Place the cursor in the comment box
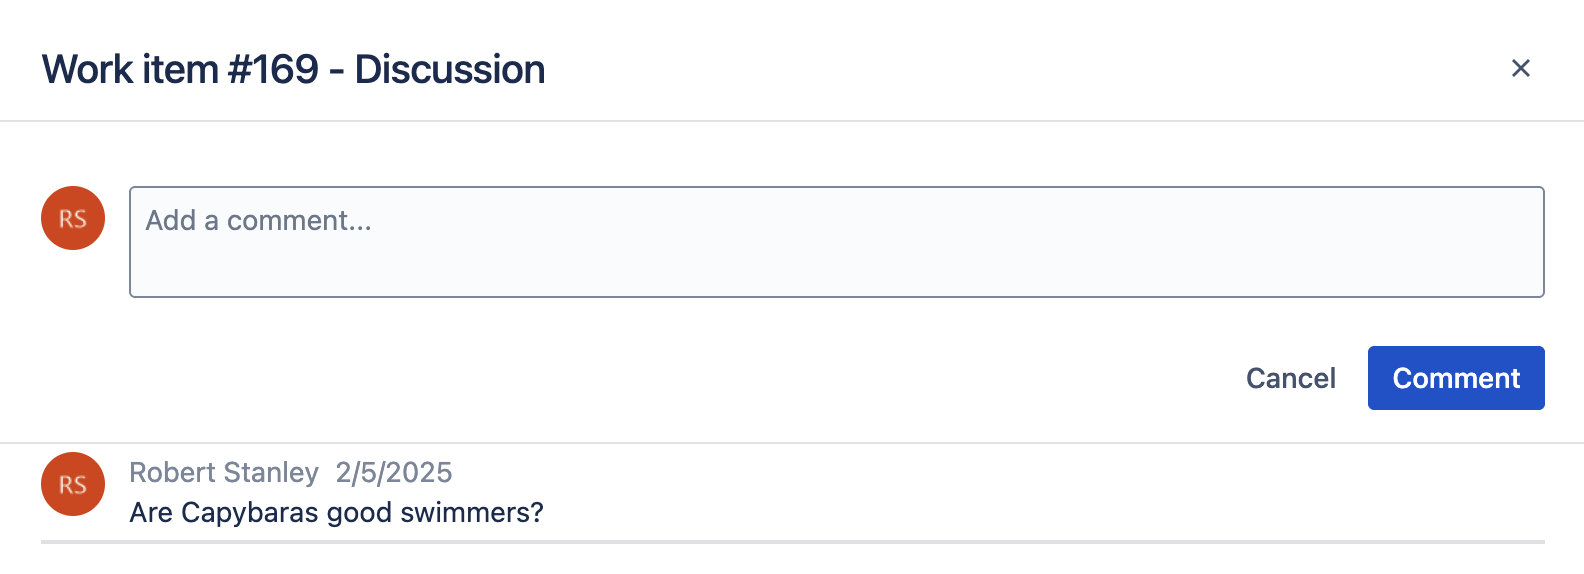 coord(836,242)
